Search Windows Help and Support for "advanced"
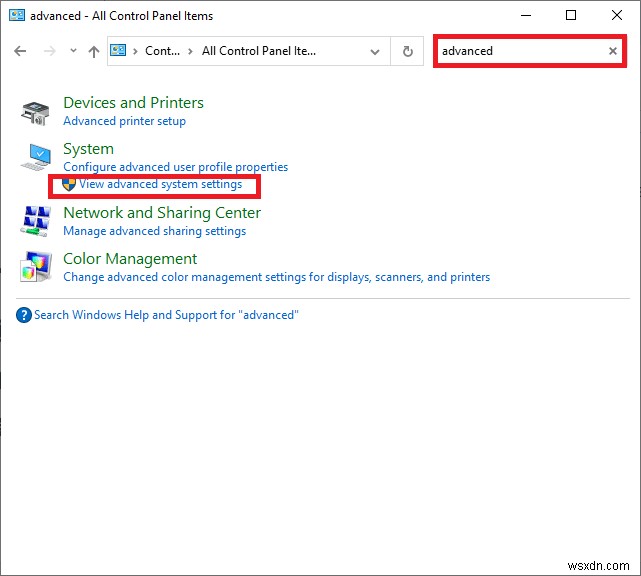 point(166,315)
